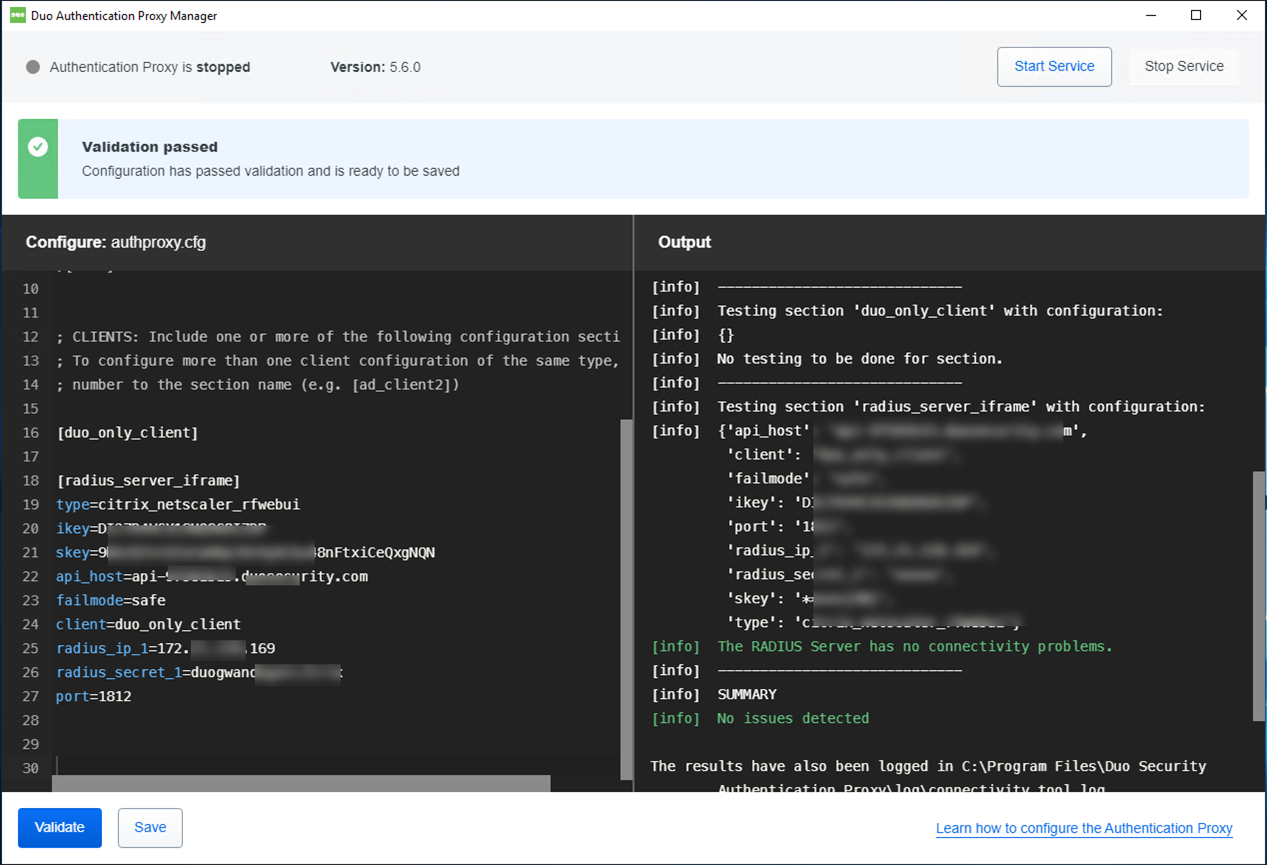This screenshot has width=1267, height=865.
Task: Click 'No testing to be done for section.'
Action: click(x=860, y=359)
